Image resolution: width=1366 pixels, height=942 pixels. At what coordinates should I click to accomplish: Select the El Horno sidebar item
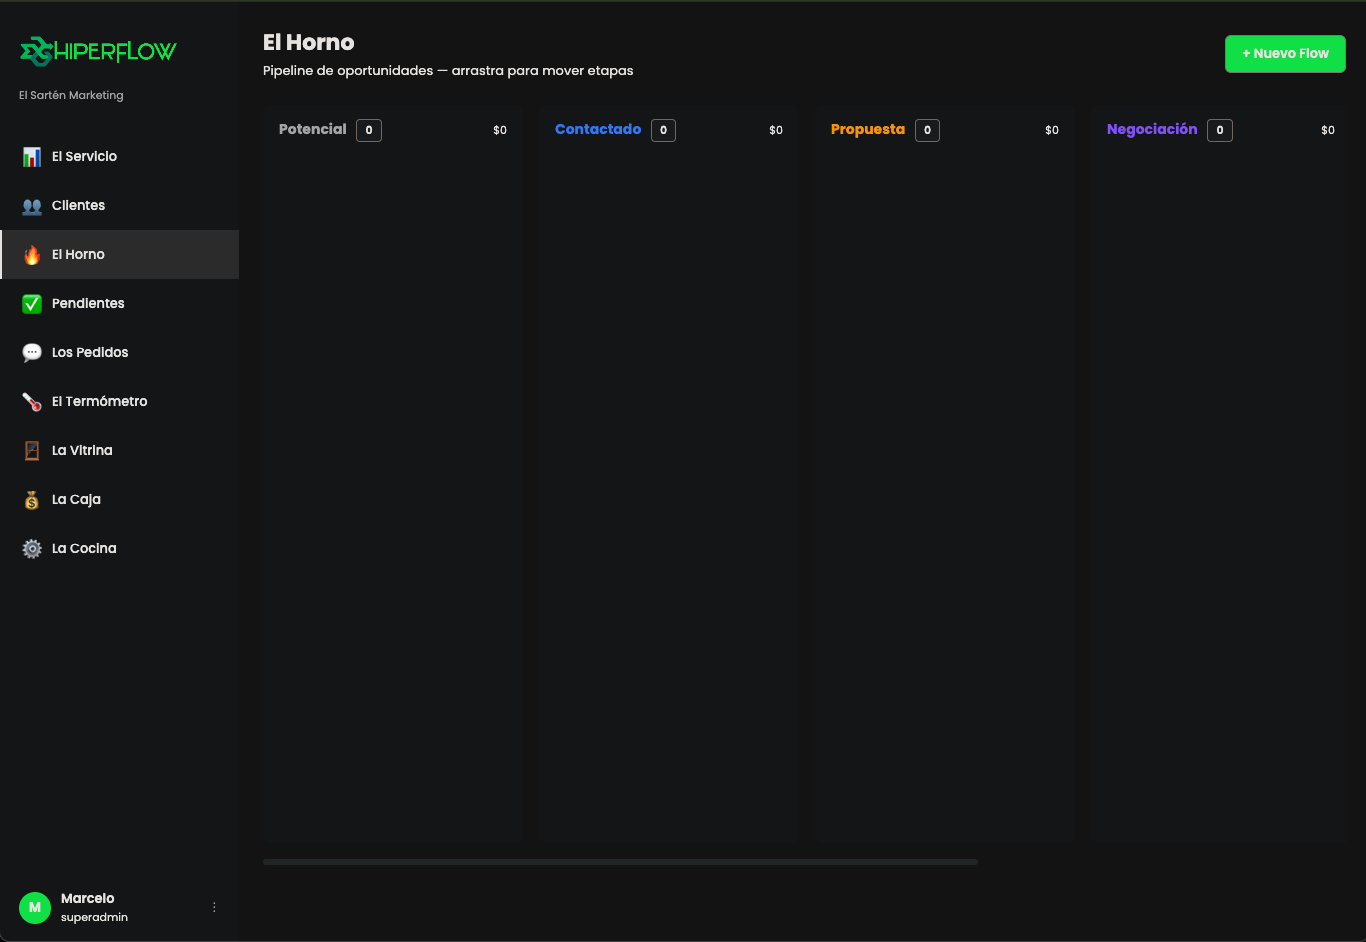point(120,255)
